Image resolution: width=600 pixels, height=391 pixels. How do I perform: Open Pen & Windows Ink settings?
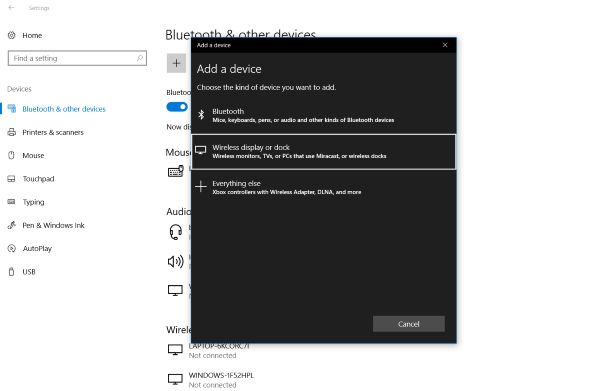tap(53, 225)
